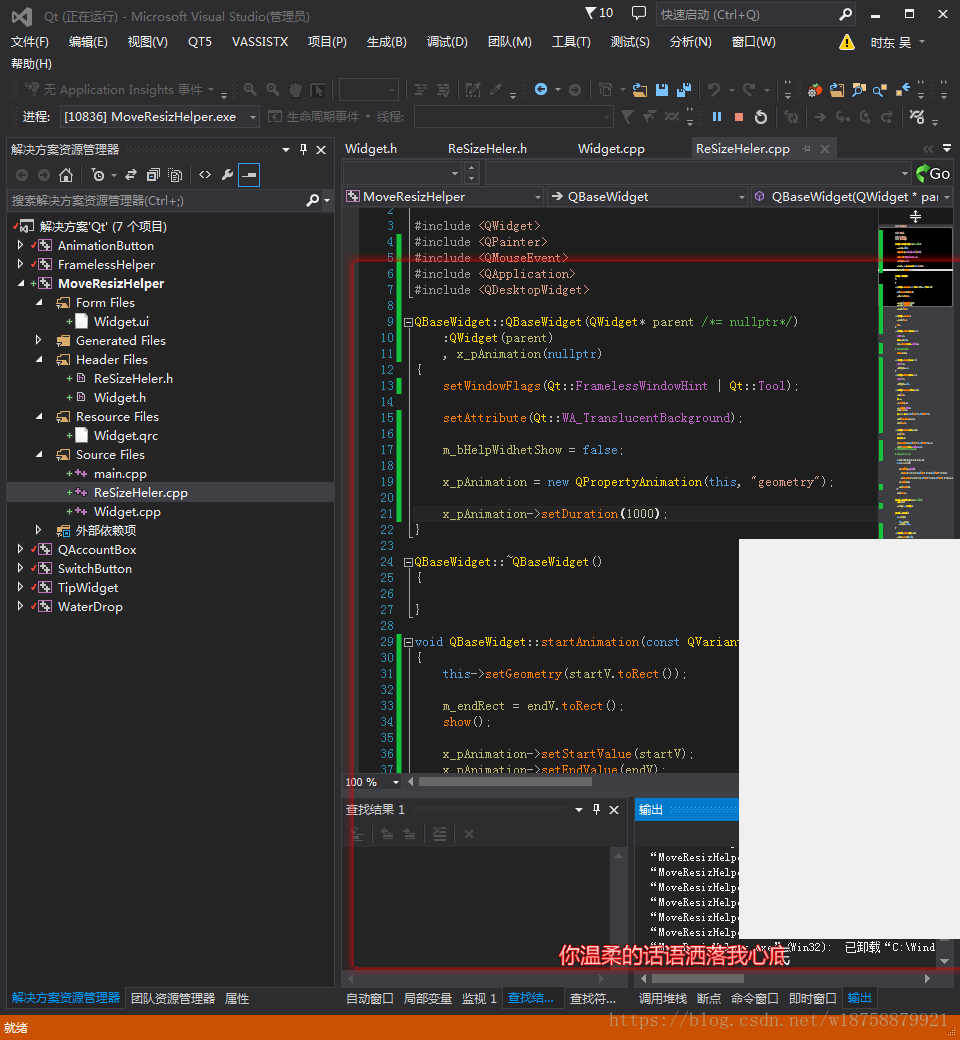Click the Solution Explorer search field
The height and width of the screenshot is (1040, 960).
coord(156,200)
